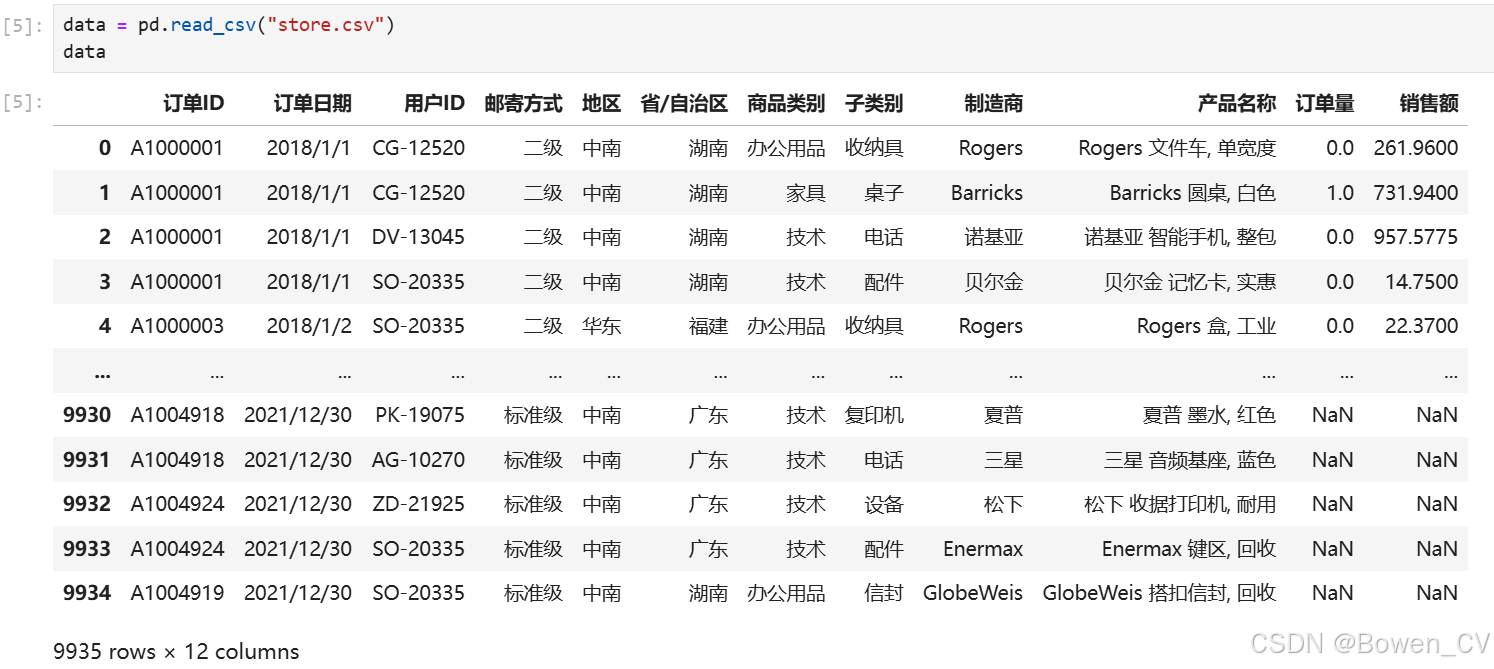Click order ID A1004919
The image size is (1494, 669).
[178, 593]
